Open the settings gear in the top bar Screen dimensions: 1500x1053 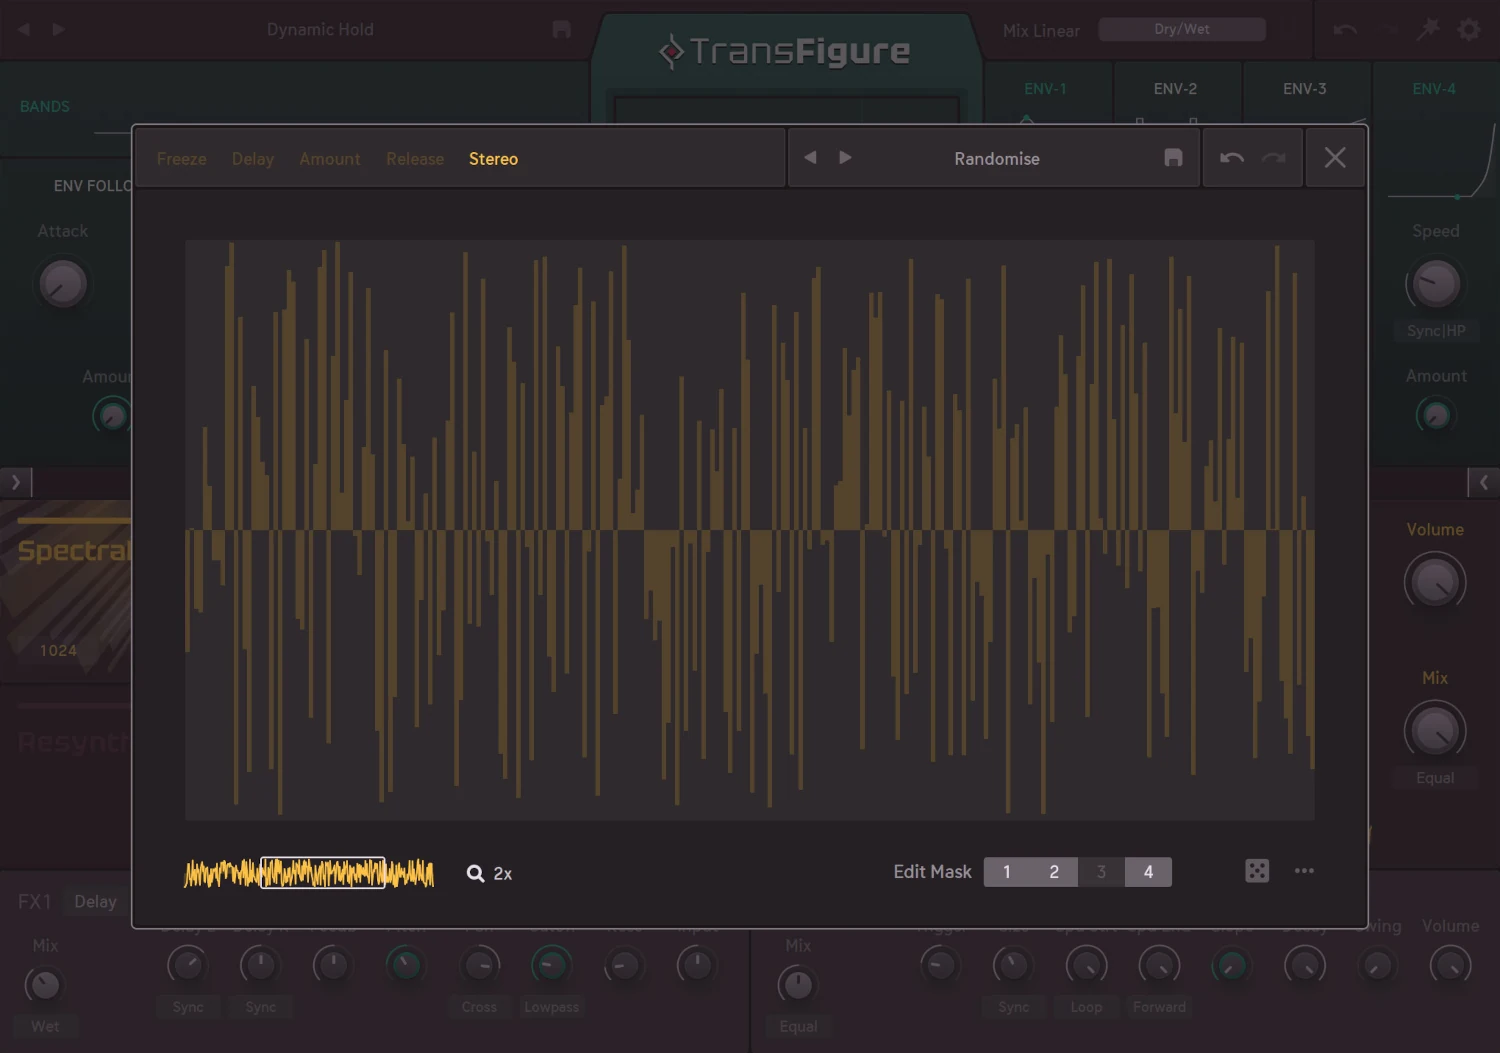pyautogui.click(x=1468, y=29)
